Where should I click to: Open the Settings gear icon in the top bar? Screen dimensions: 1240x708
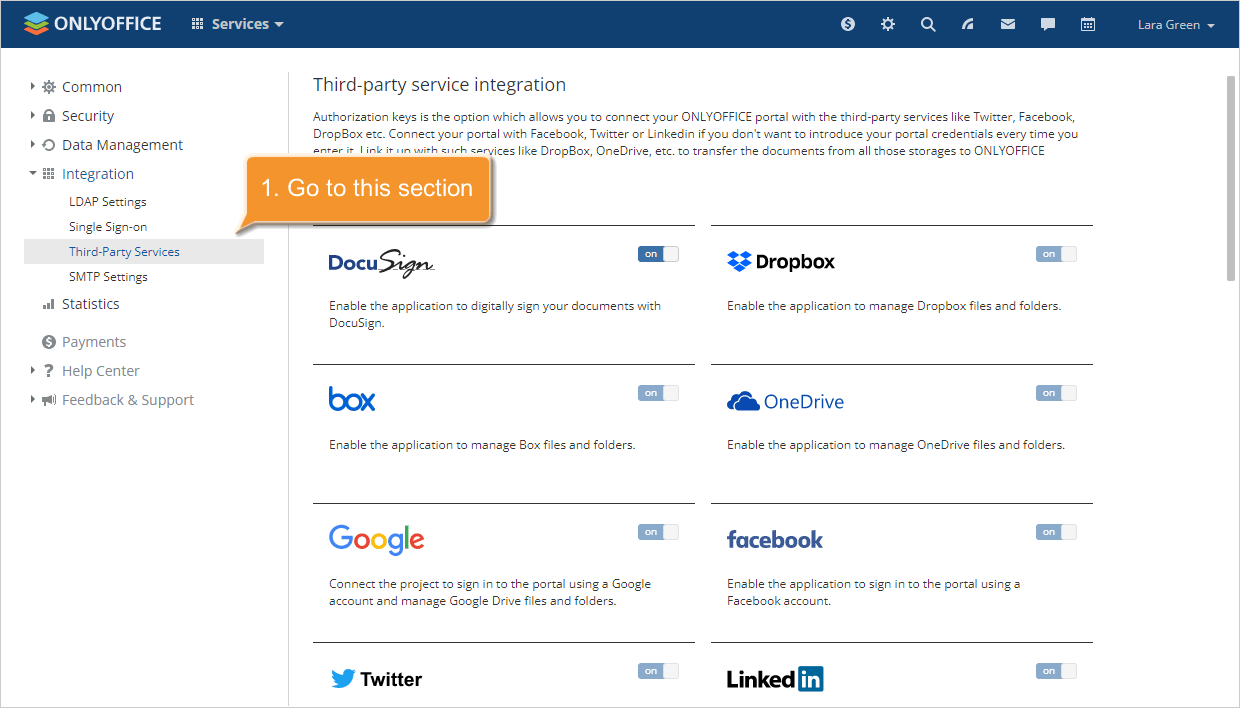tap(887, 24)
